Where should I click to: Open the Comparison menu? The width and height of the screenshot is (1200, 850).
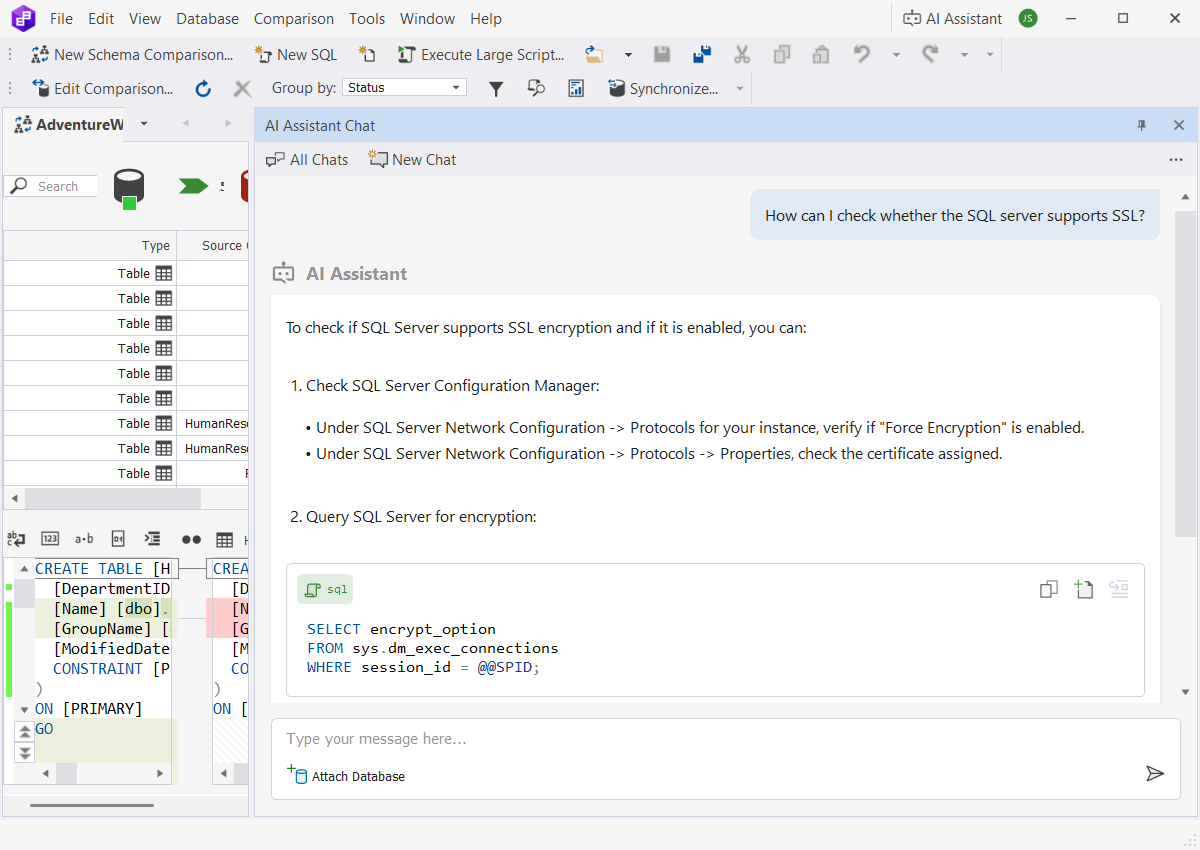(x=294, y=19)
